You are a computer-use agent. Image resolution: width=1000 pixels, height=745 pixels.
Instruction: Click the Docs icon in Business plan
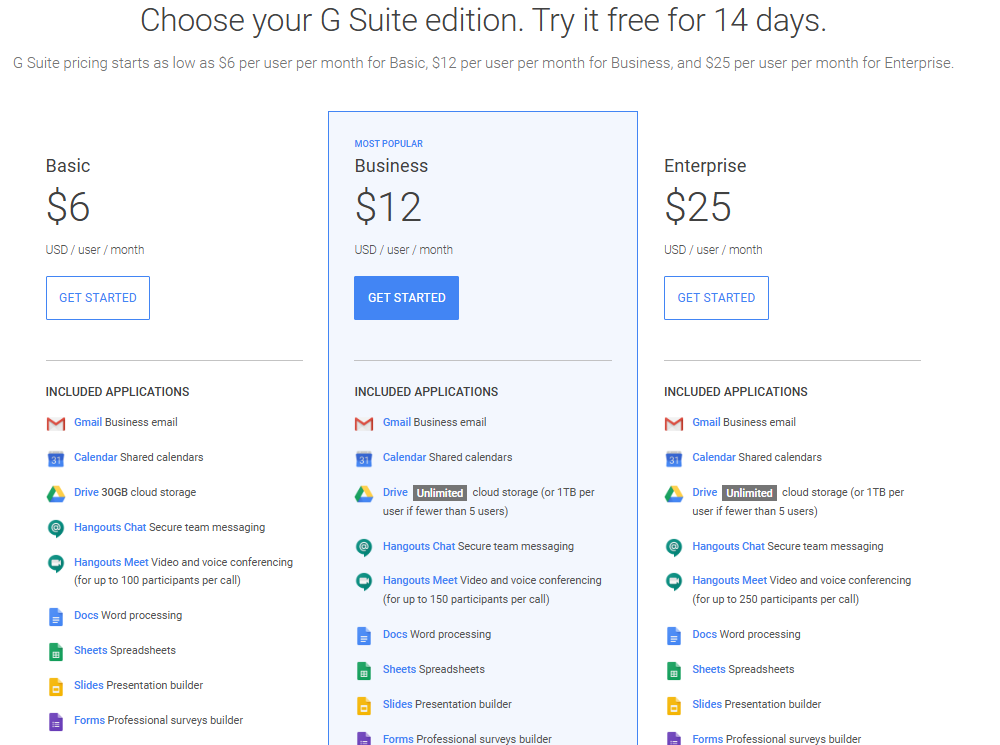coord(364,636)
